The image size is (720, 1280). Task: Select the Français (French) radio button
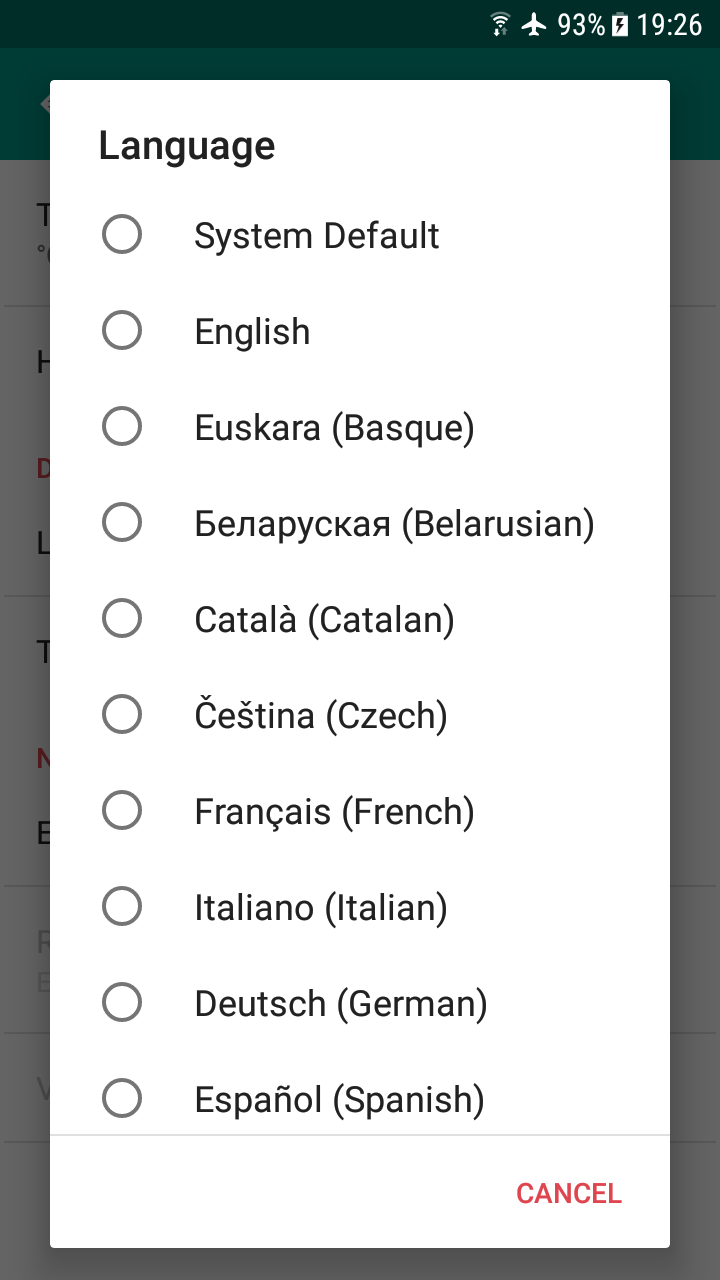click(x=122, y=811)
